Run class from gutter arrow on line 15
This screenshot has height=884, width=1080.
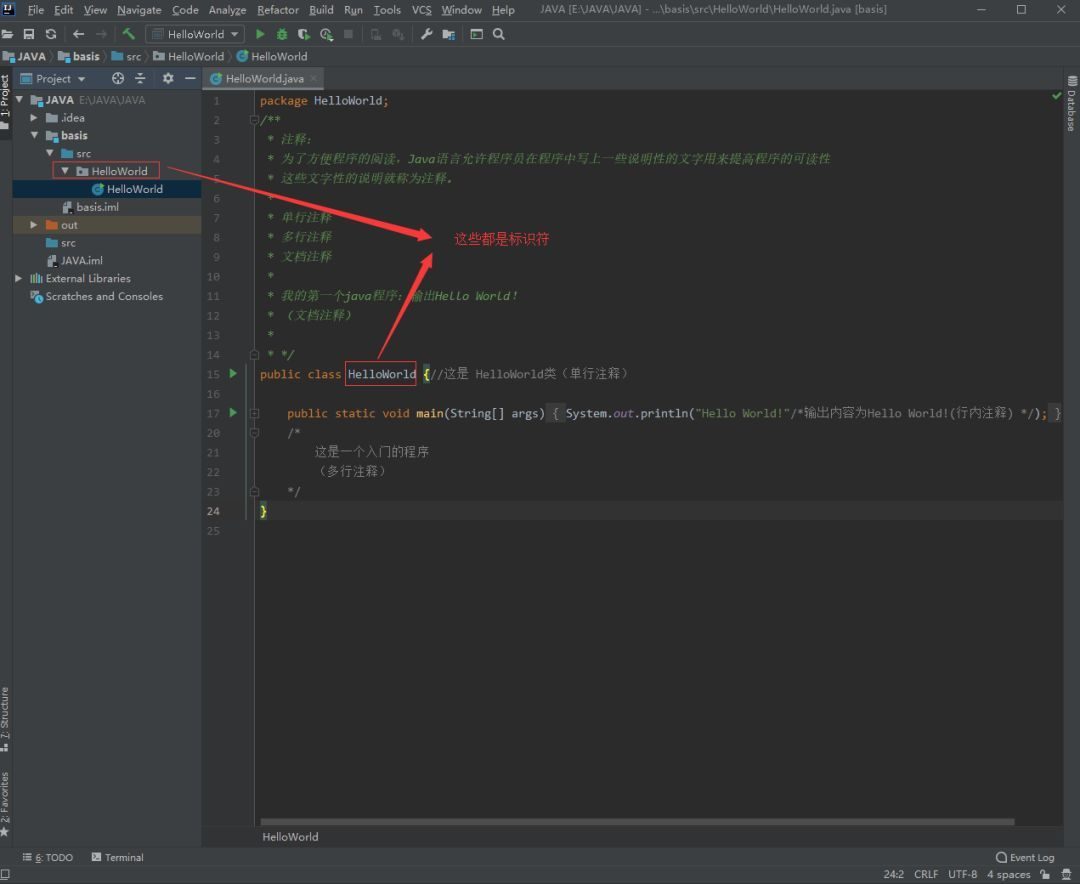(233, 374)
